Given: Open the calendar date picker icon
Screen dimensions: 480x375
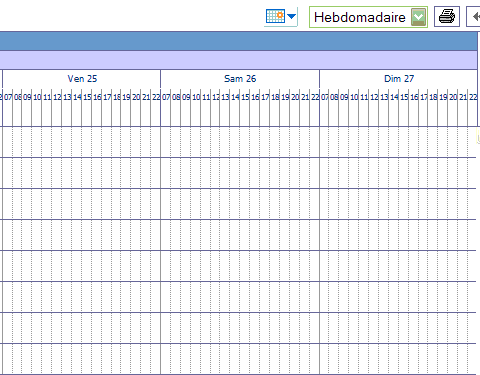Looking at the screenshot, I should tap(275, 16).
